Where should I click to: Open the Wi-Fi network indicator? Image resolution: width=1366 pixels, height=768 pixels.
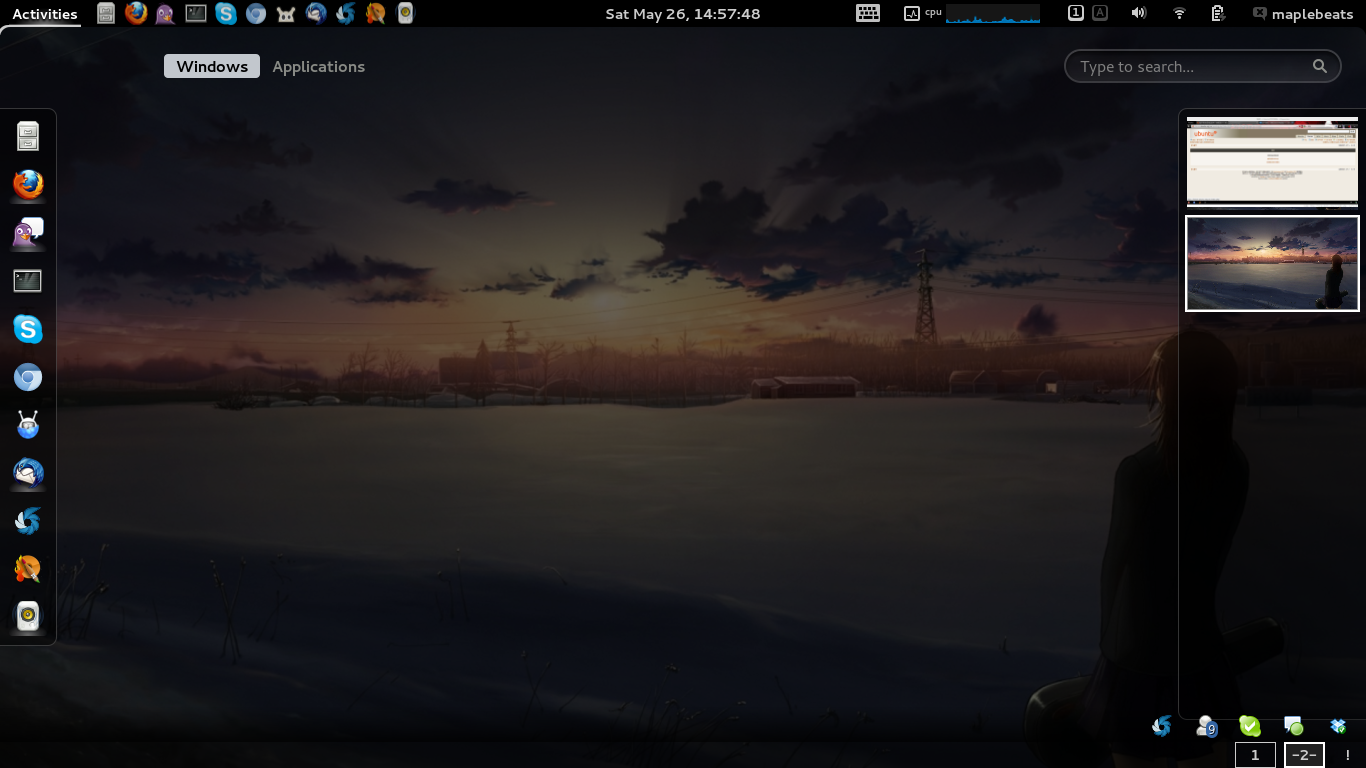pos(1179,13)
